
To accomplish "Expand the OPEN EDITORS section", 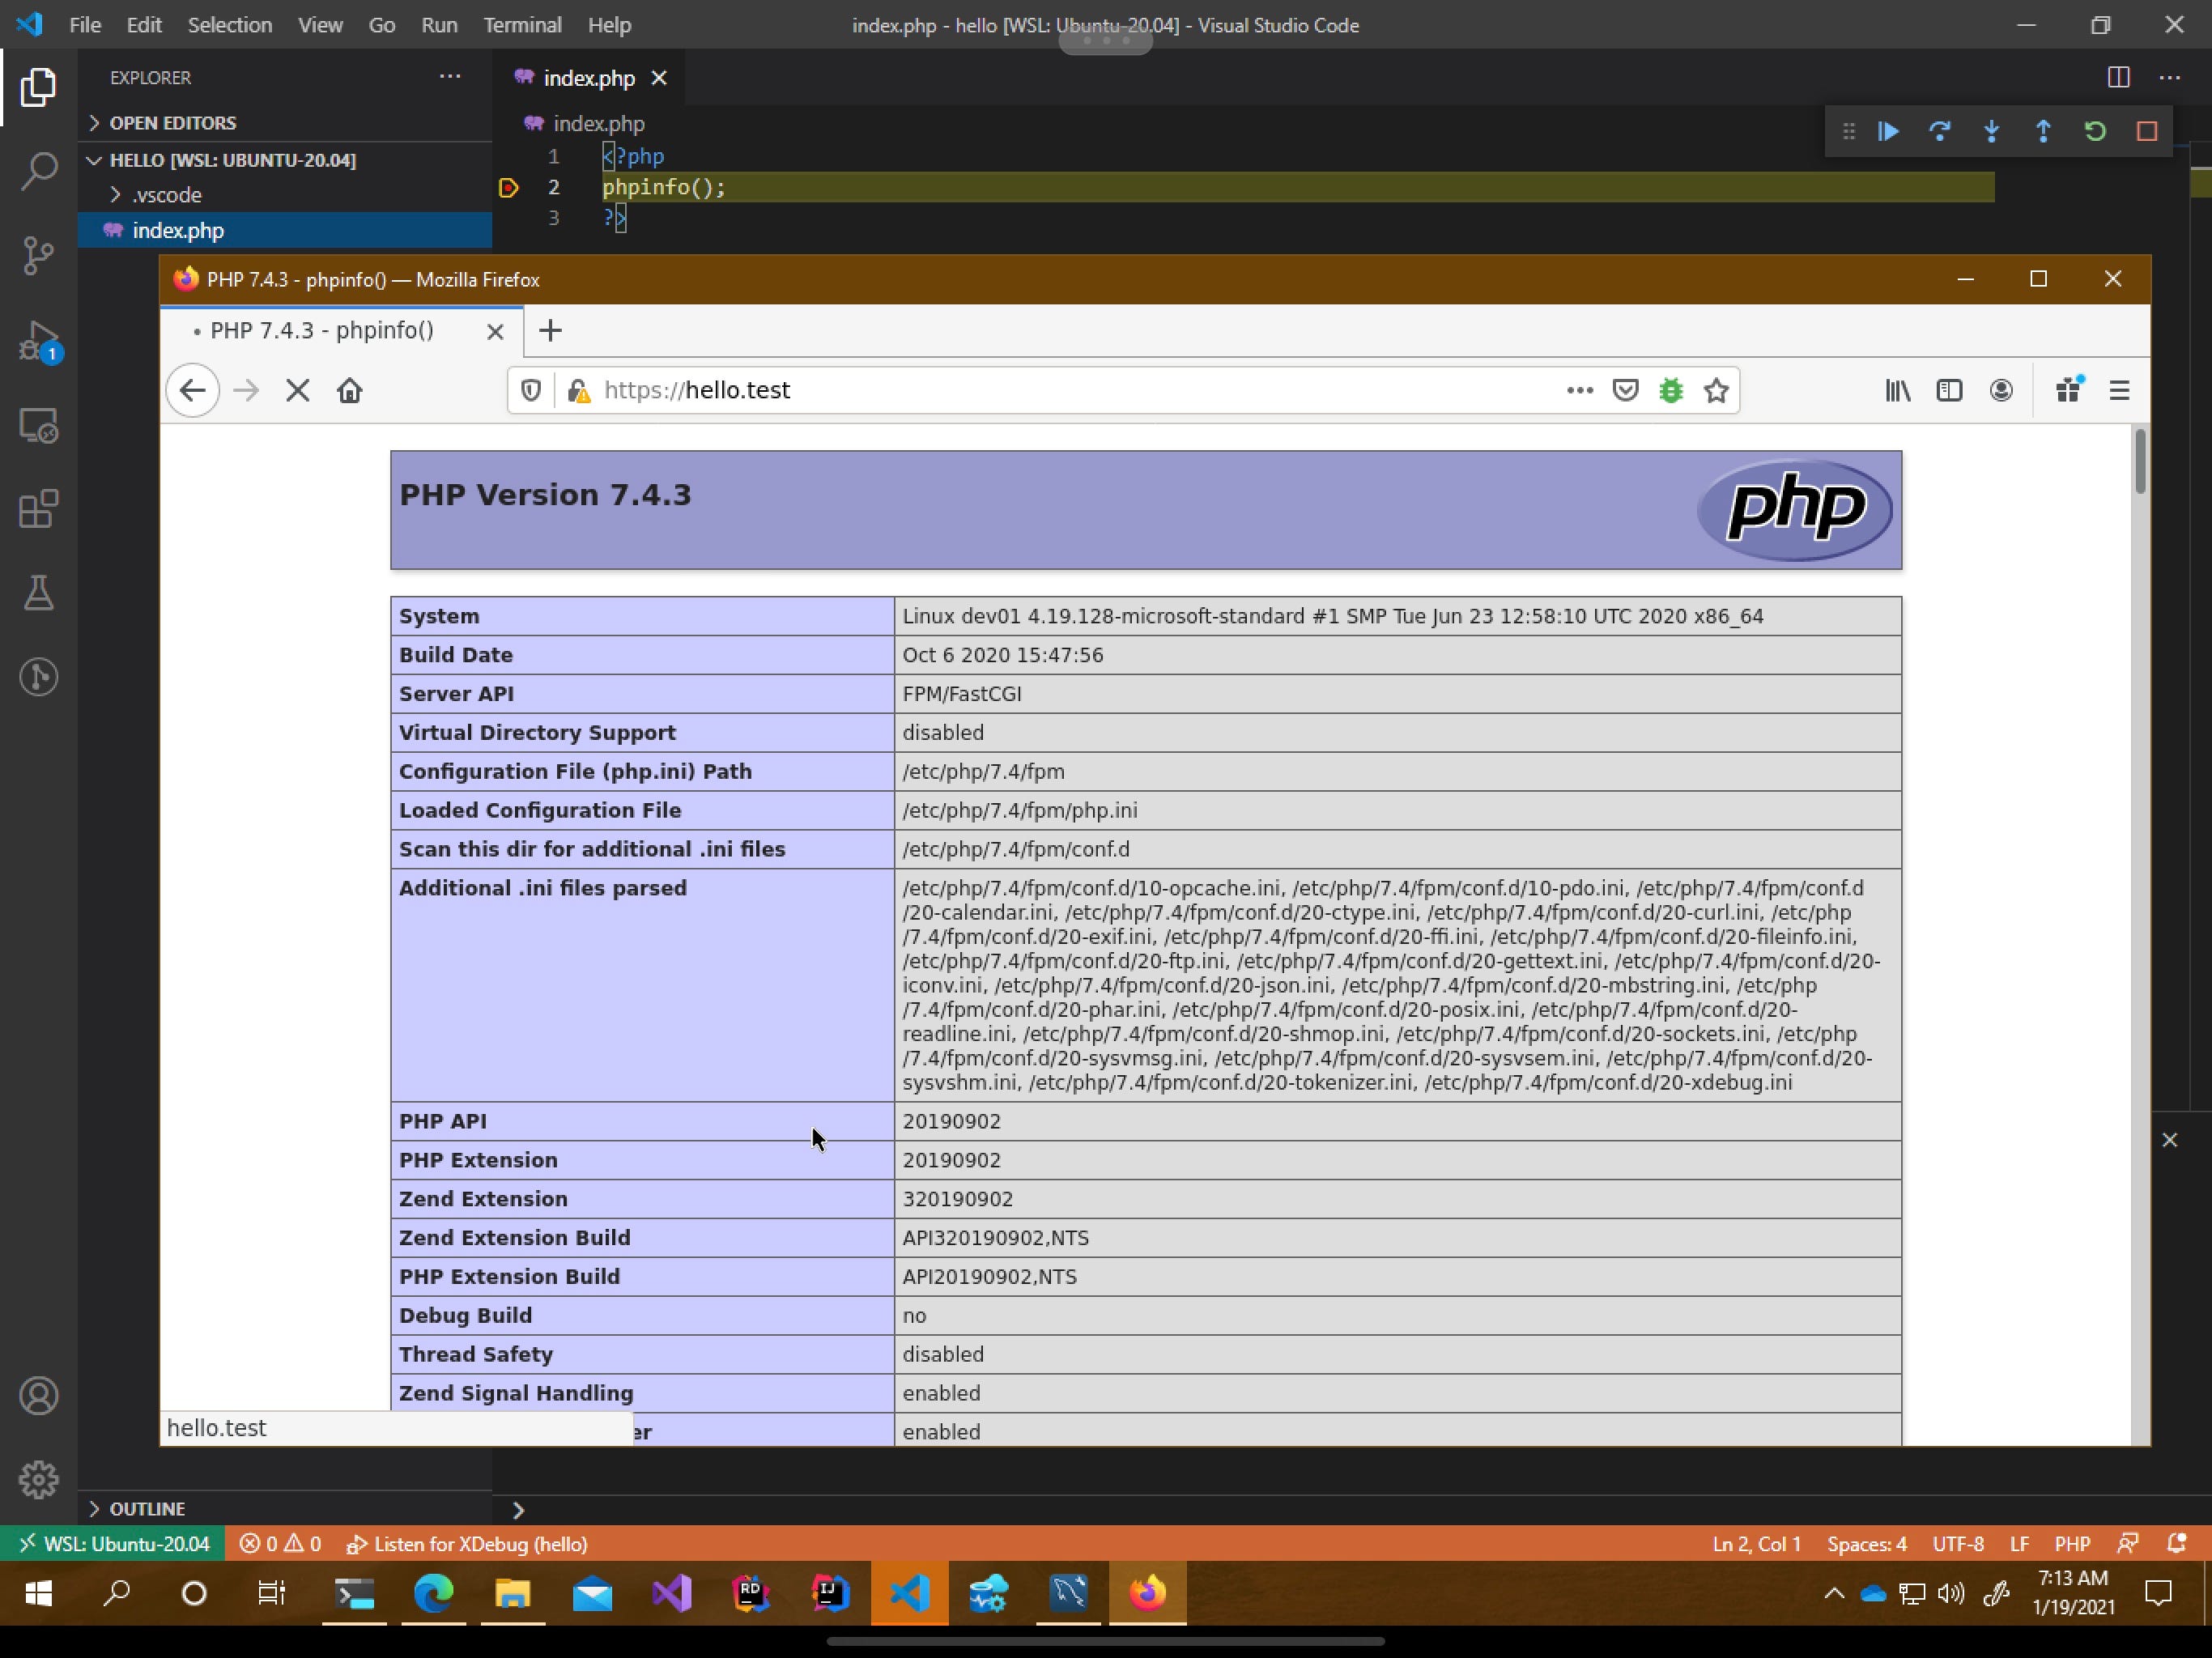I will pos(172,123).
